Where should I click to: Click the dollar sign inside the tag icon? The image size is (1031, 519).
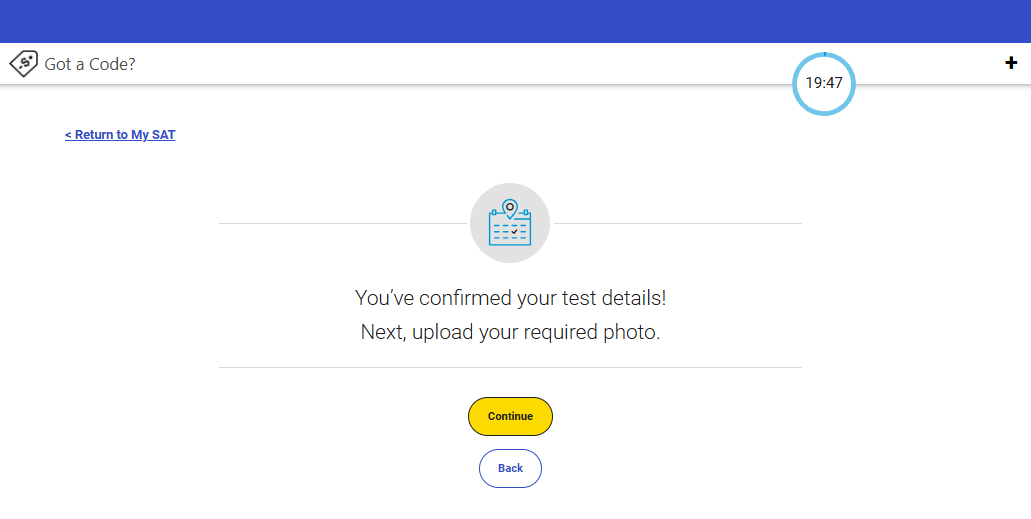point(22,64)
